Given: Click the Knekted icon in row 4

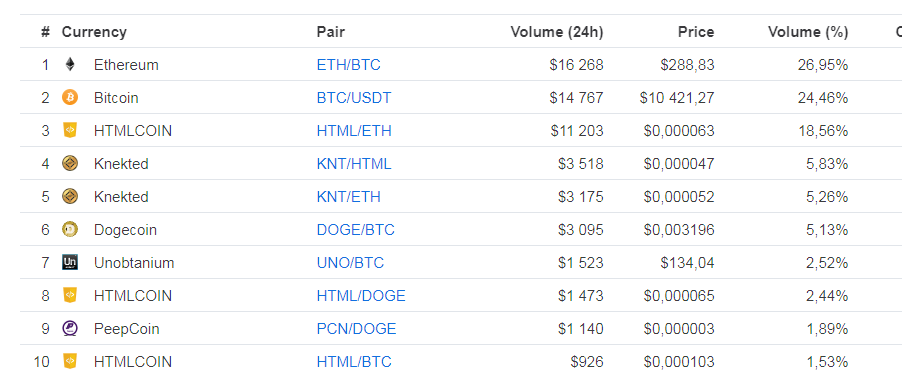Looking at the screenshot, I should pos(70,164).
